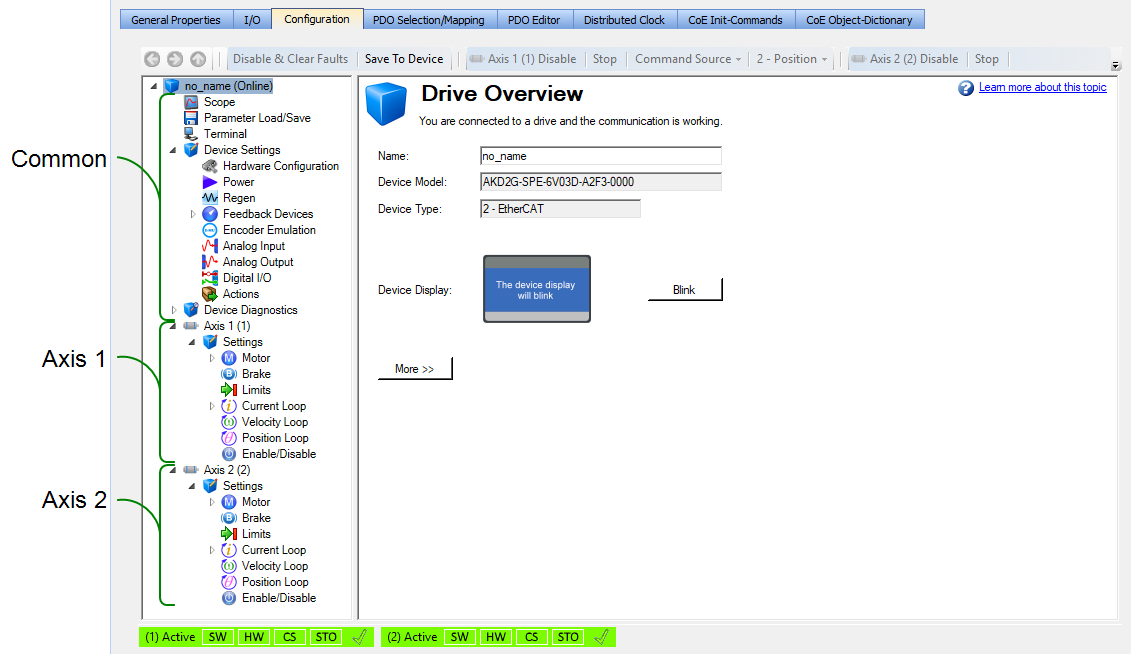Click the Blink button

tap(684, 290)
